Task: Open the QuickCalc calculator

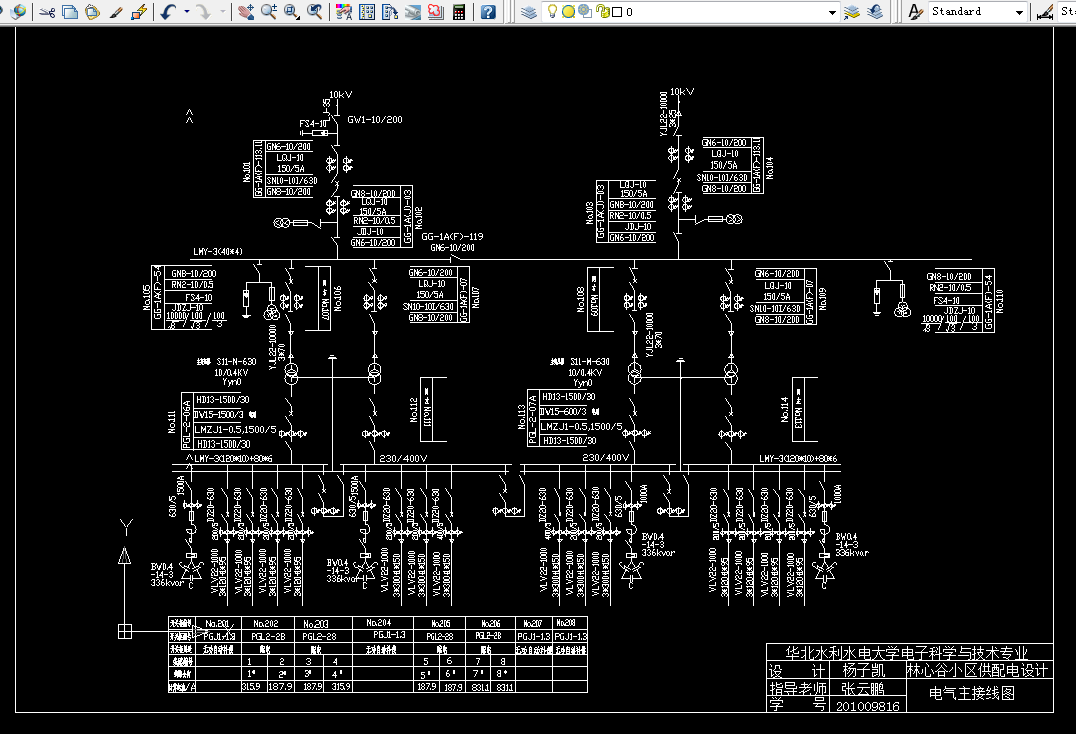Action: pyautogui.click(x=459, y=12)
